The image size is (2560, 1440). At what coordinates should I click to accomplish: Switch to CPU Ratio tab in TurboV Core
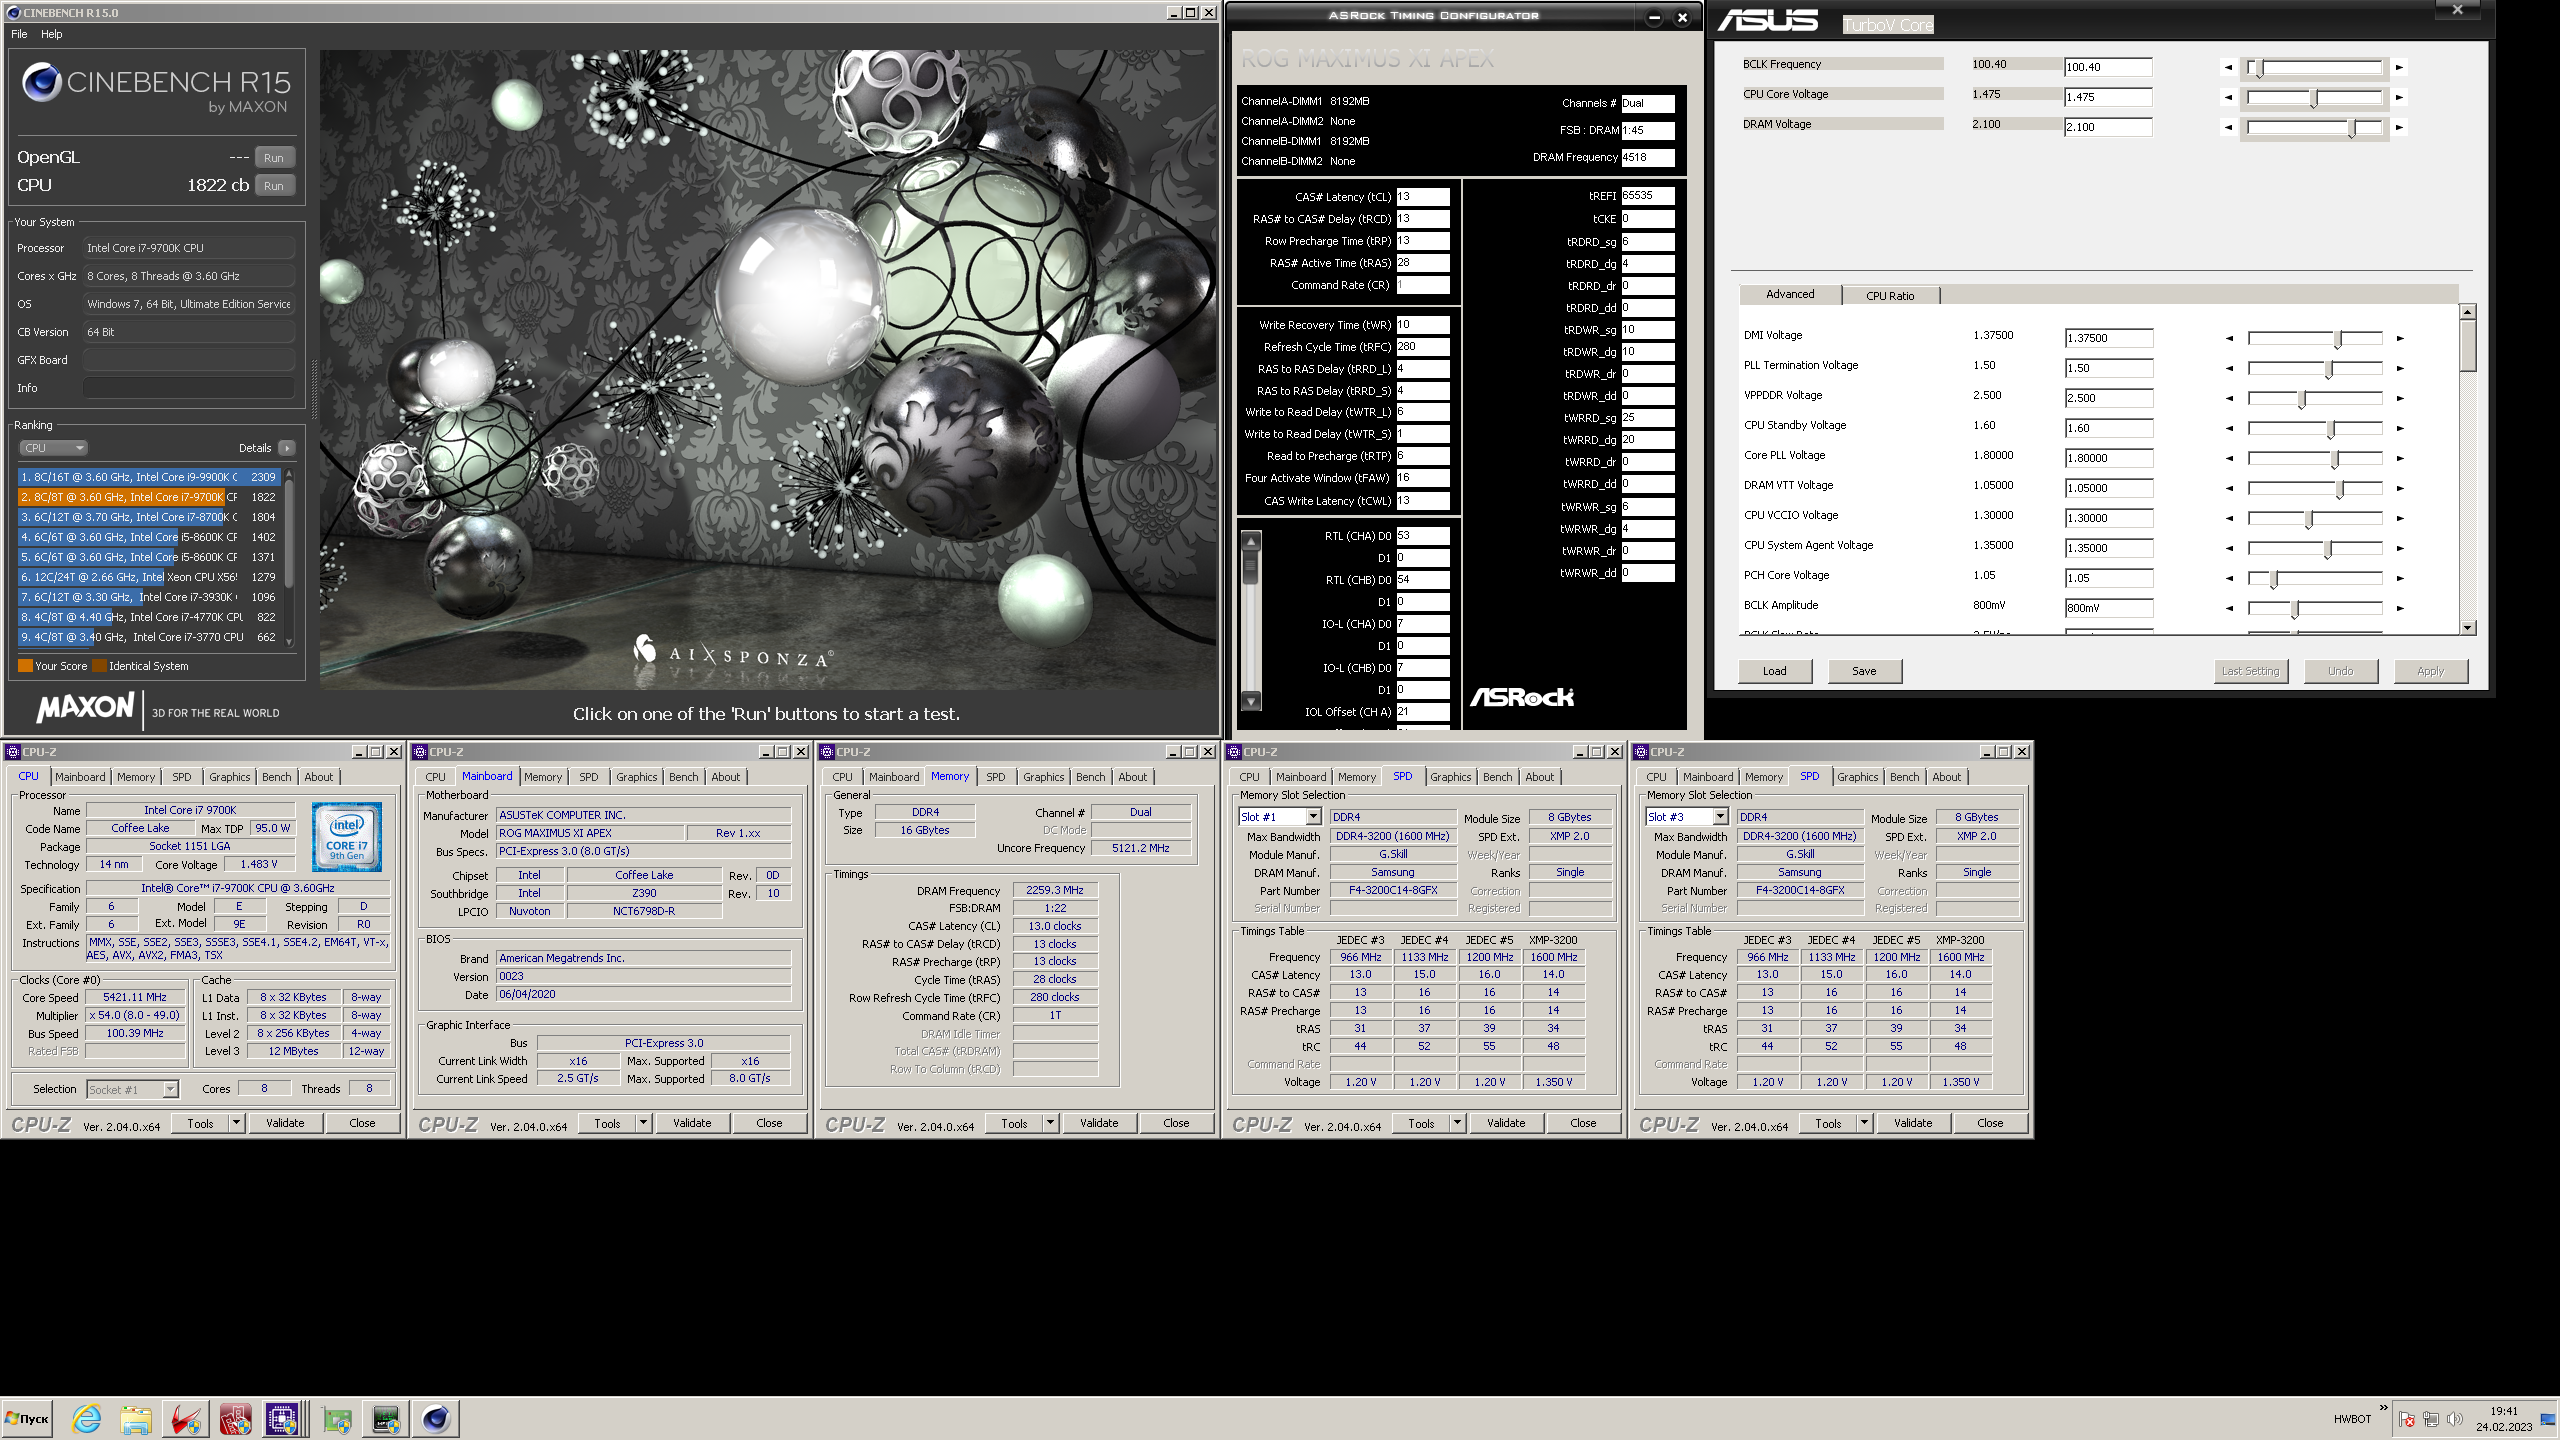click(1890, 296)
